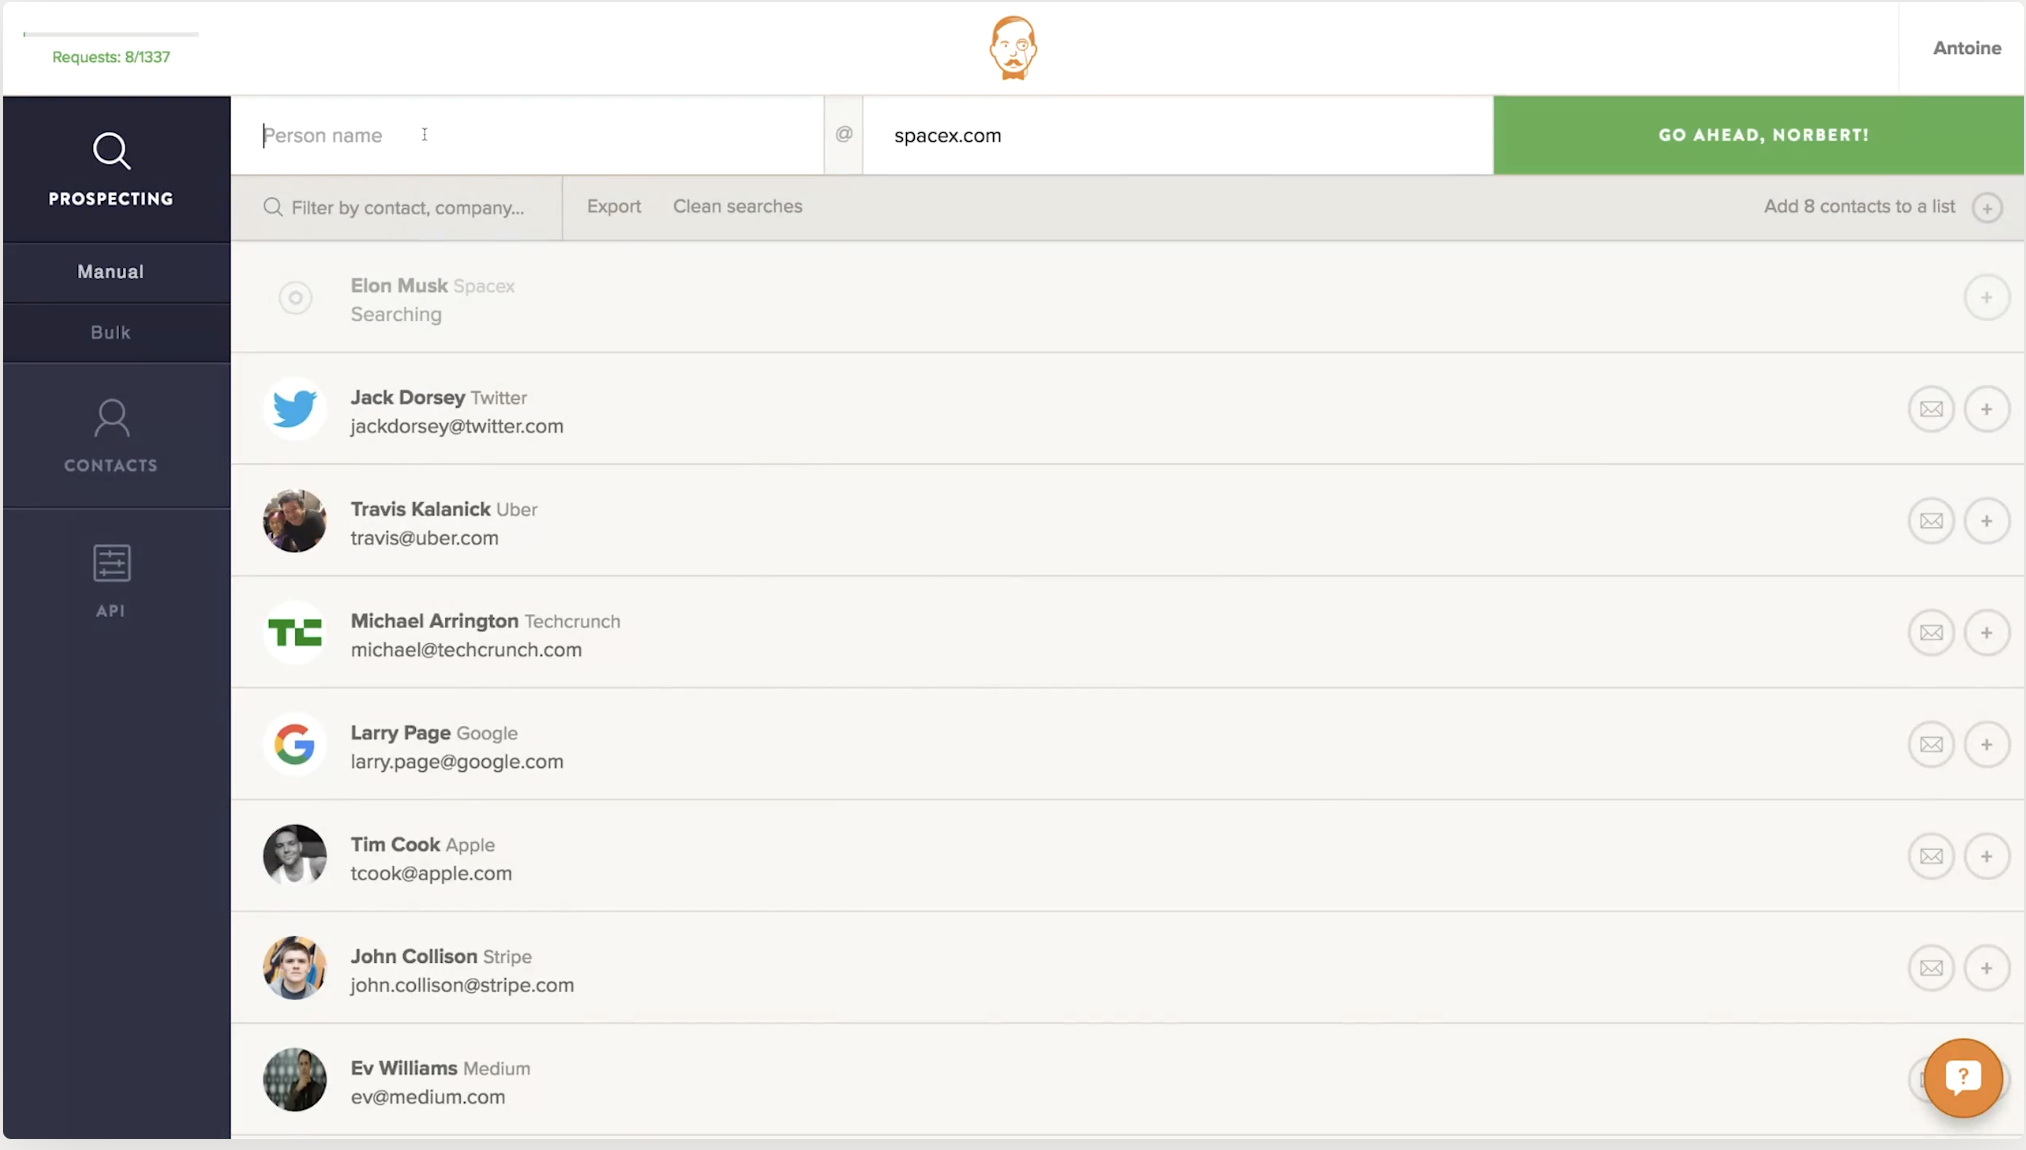This screenshot has width=2026, height=1150.
Task: Add Travis Kalanick to a list
Action: point(1986,521)
